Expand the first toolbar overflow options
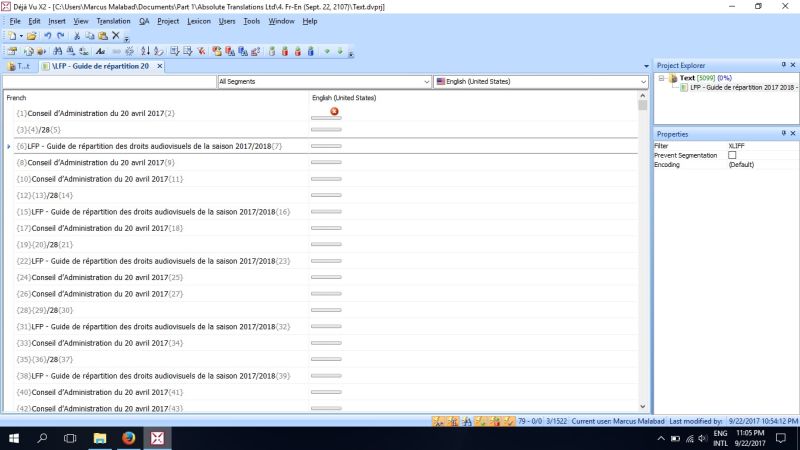 [127, 38]
